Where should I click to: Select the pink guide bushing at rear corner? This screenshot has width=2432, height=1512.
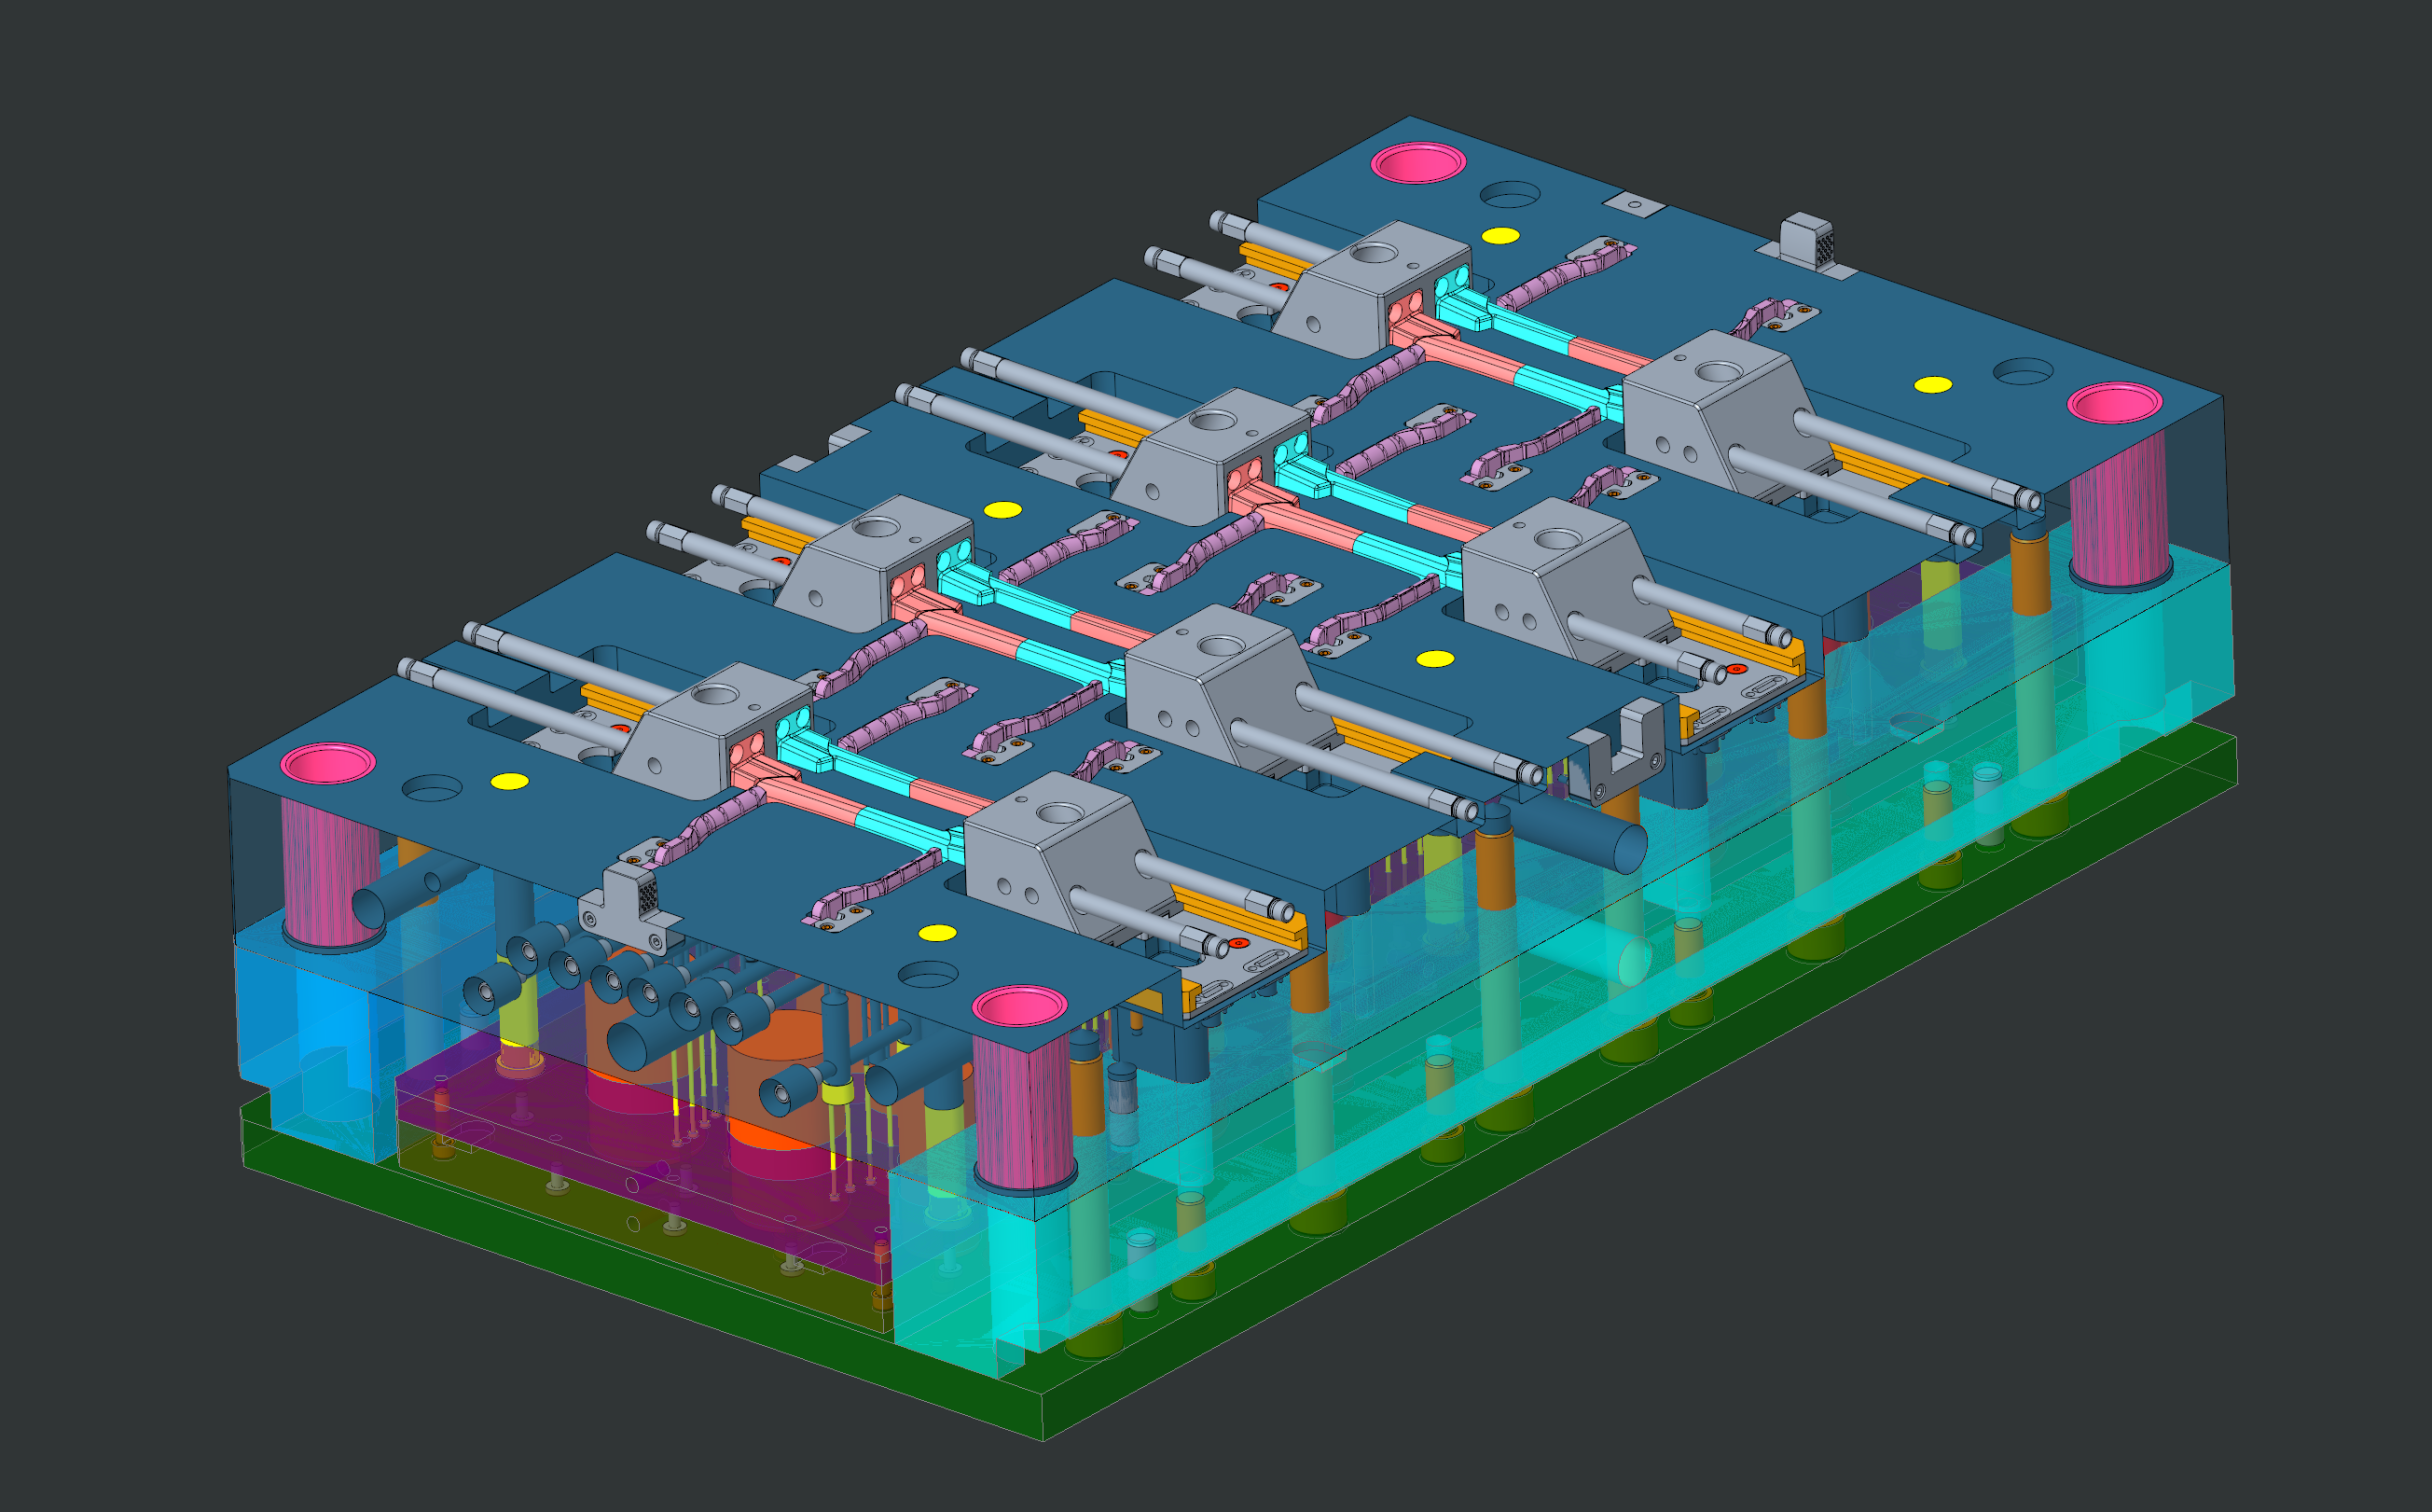pyautogui.click(x=1418, y=163)
